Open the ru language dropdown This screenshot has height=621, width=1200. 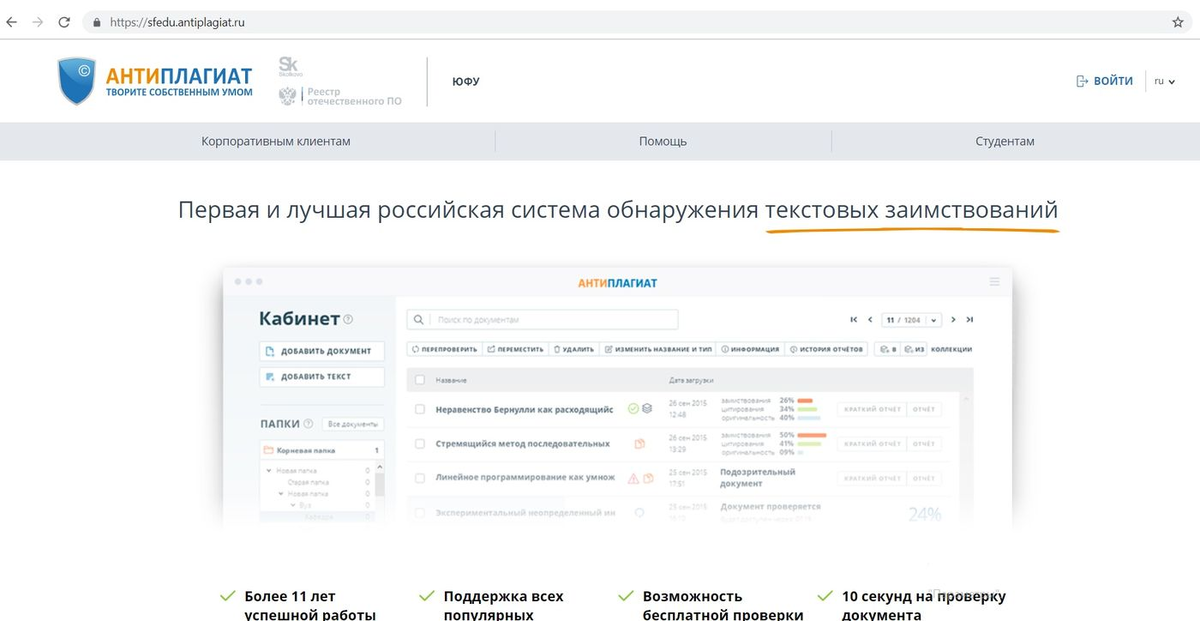tap(1165, 81)
